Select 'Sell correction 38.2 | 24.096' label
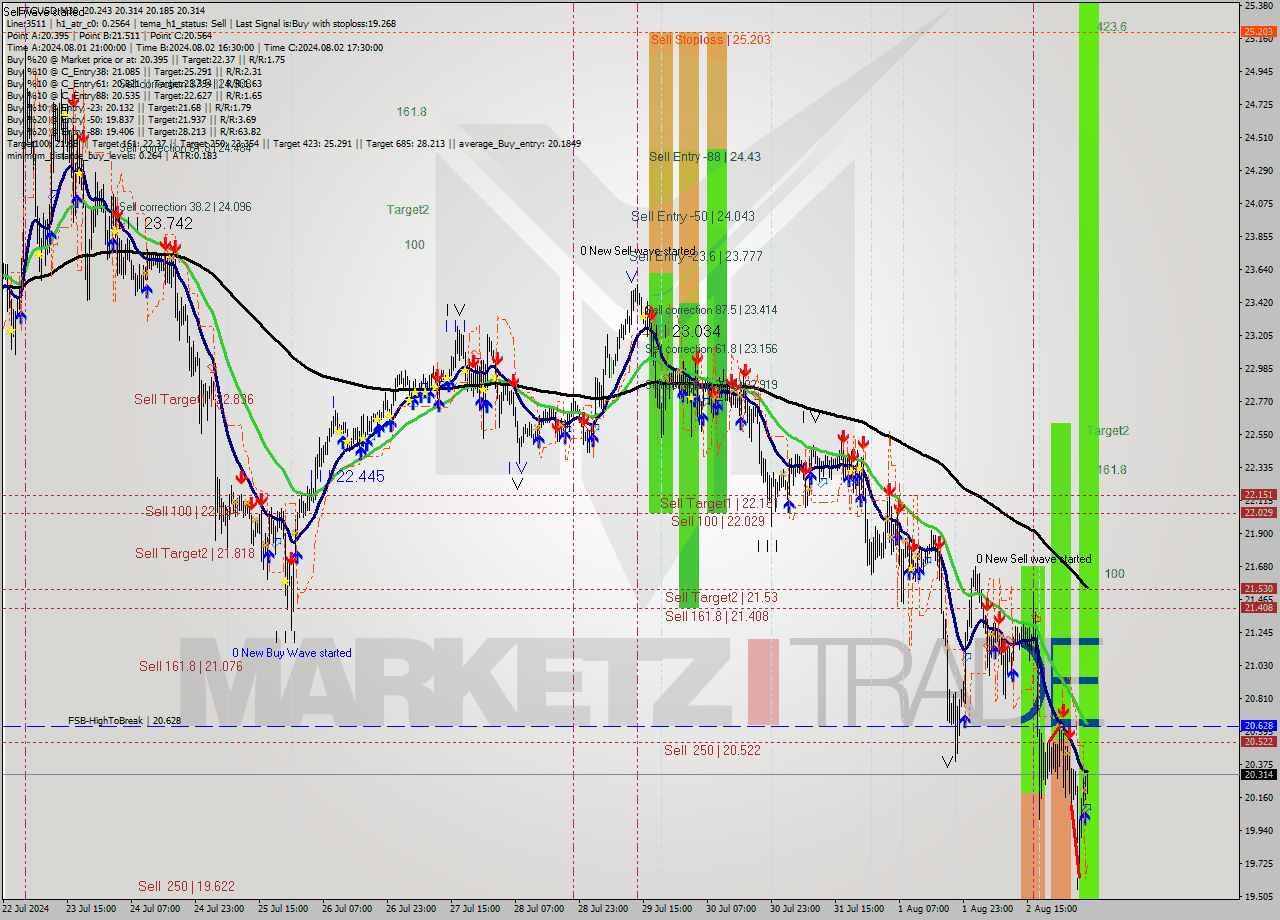This screenshot has height=920, width=1280. click(185, 207)
